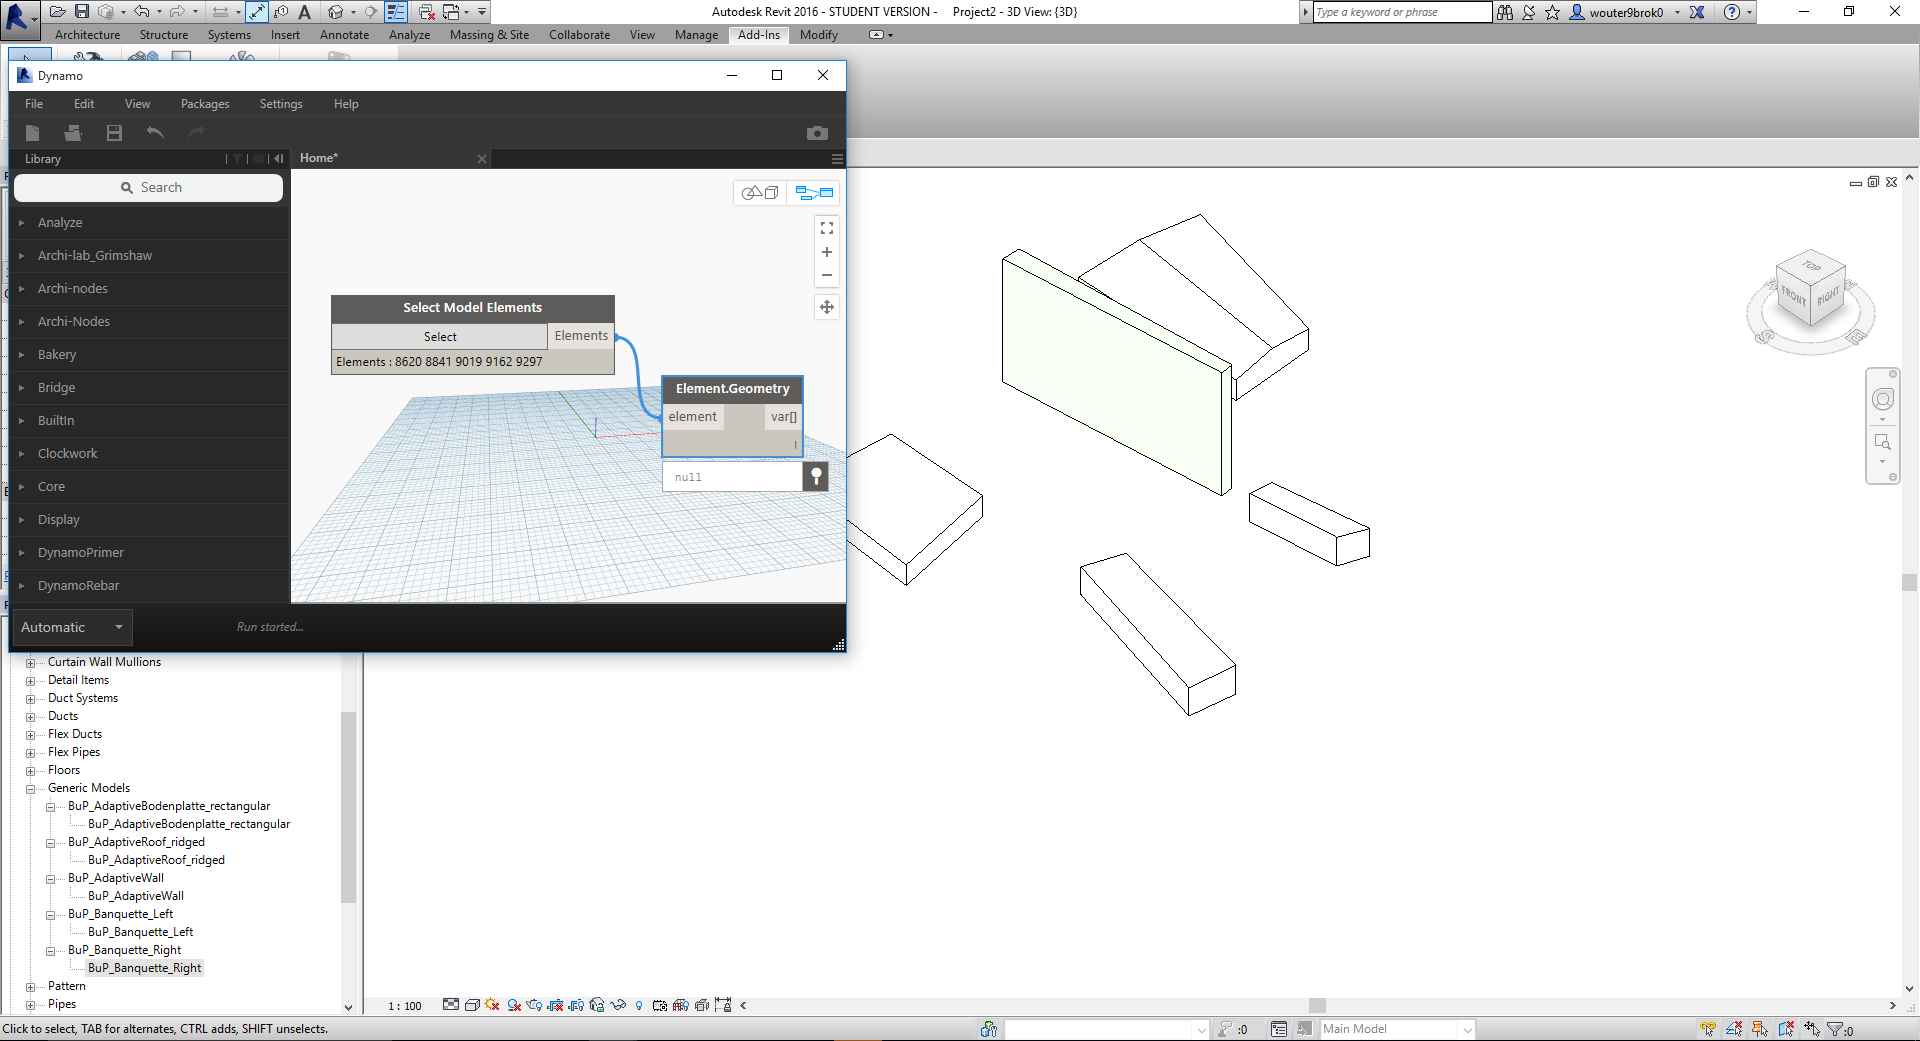Select BuP_Banquette_Right type in project browser
Screen dimensions: 1920x1041
click(x=145, y=968)
